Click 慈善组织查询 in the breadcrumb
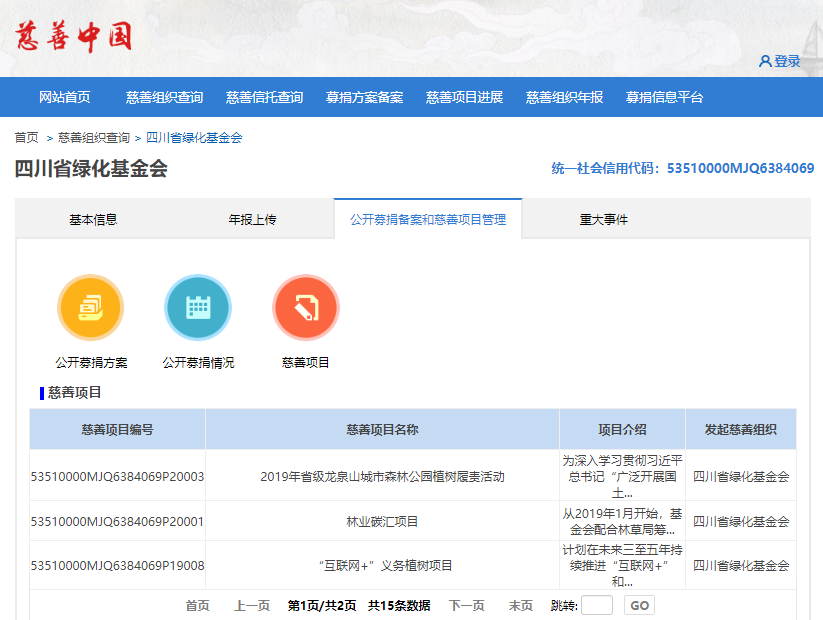823x620 pixels. tap(93, 138)
